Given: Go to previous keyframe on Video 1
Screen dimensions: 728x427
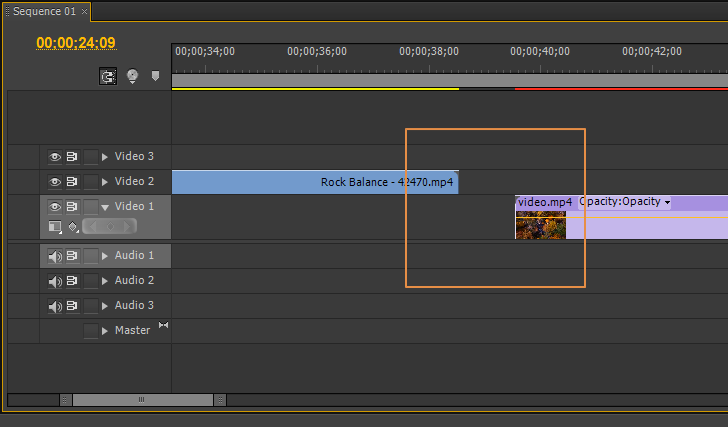Looking at the screenshot, I should (x=92, y=226).
